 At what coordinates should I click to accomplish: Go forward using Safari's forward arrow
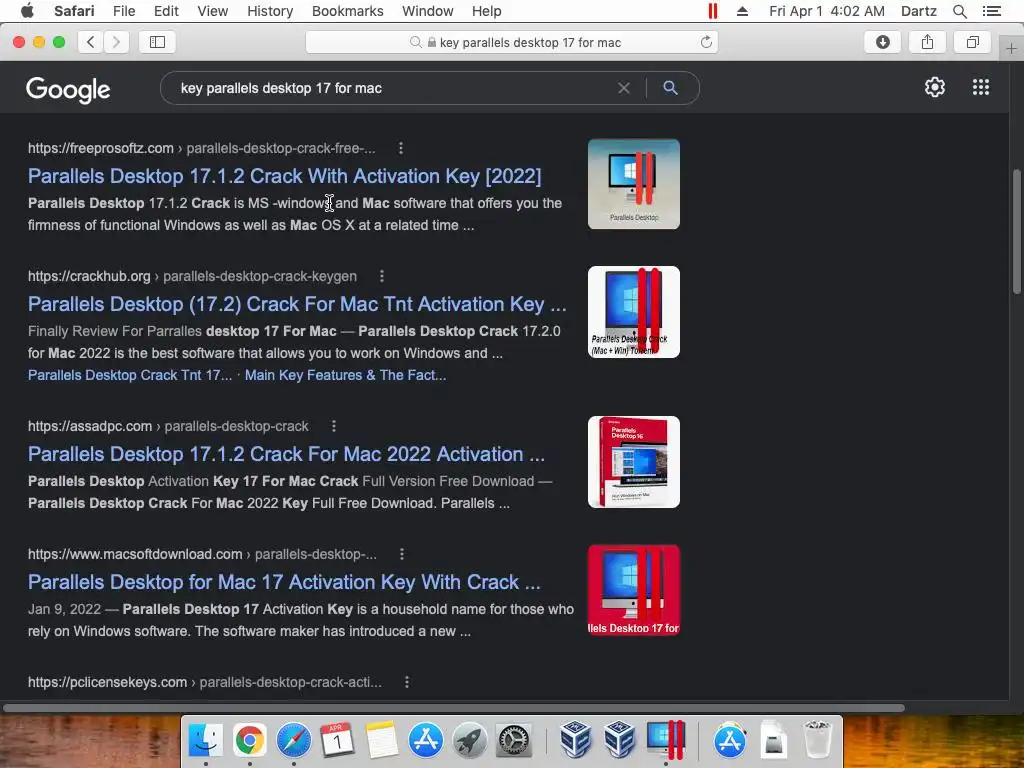(x=116, y=42)
